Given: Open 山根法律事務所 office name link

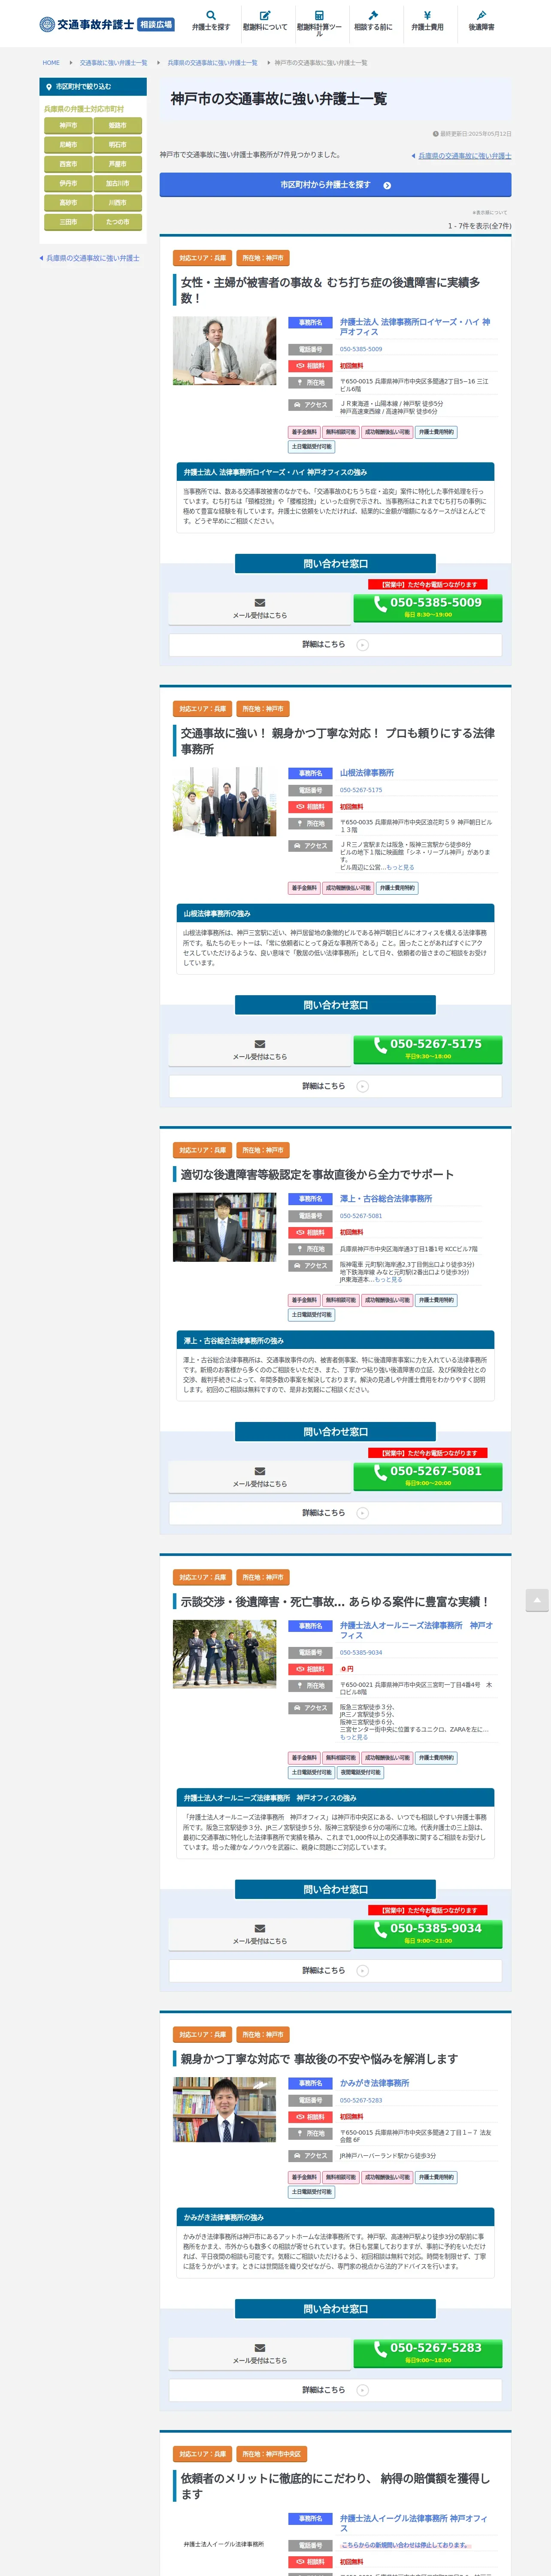Looking at the screenshot, I should (367, 773).
